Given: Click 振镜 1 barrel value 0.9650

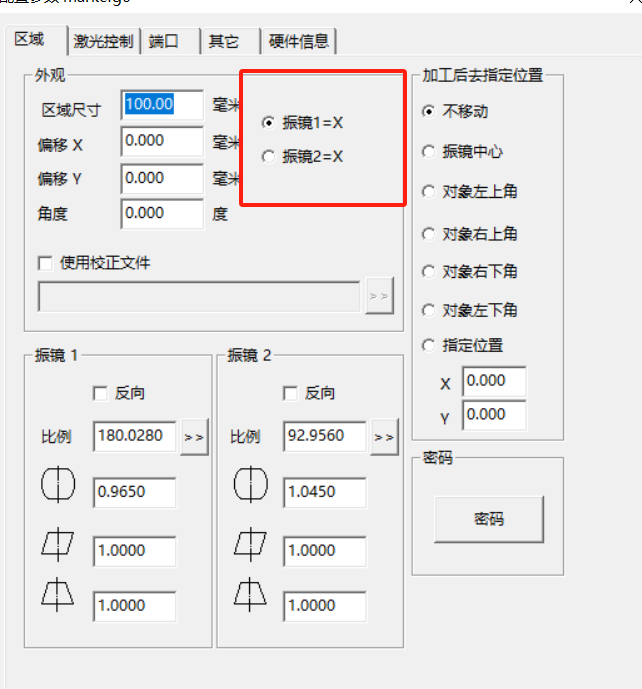Looking at the screenshot, I should 134,492.
